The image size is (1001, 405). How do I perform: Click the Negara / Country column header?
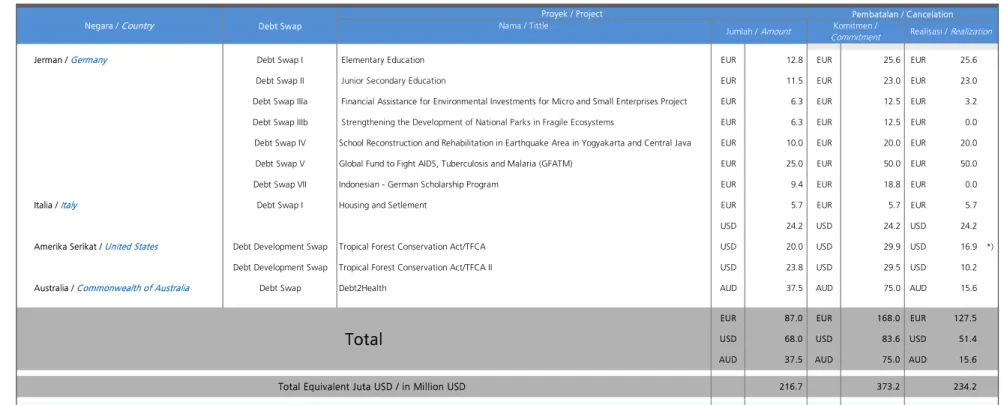tap(119, 26)
